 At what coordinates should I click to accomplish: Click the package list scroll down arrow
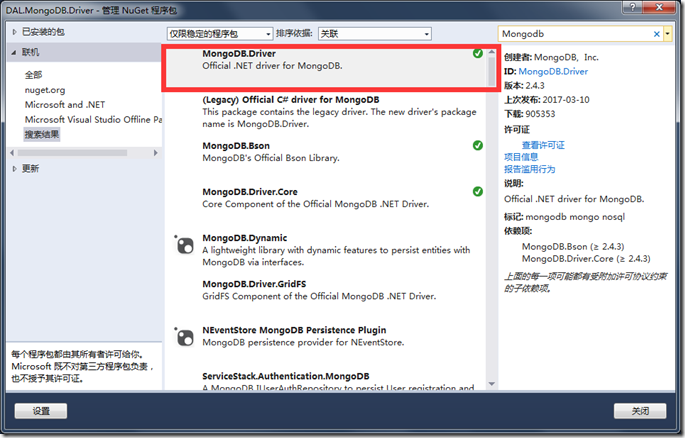[x=491, y=384]
